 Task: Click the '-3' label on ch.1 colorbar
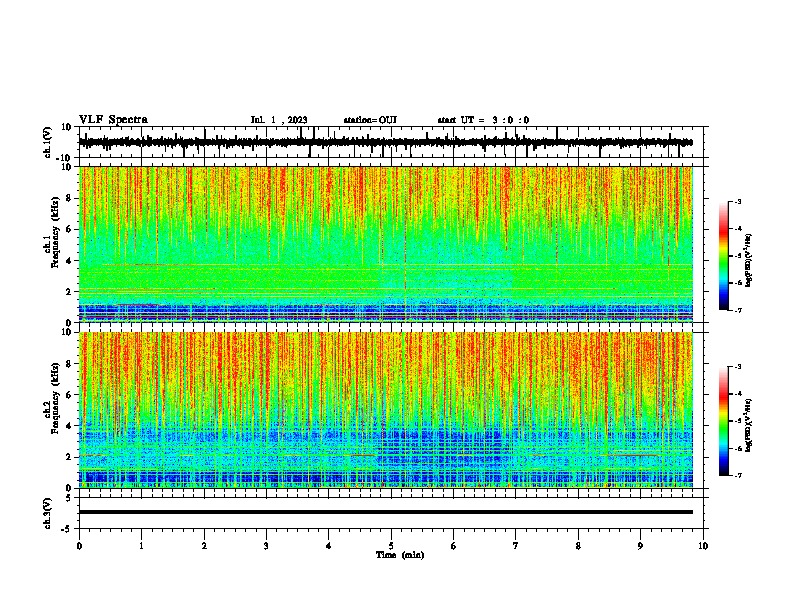pyautogui.click(x=737, y=201)
